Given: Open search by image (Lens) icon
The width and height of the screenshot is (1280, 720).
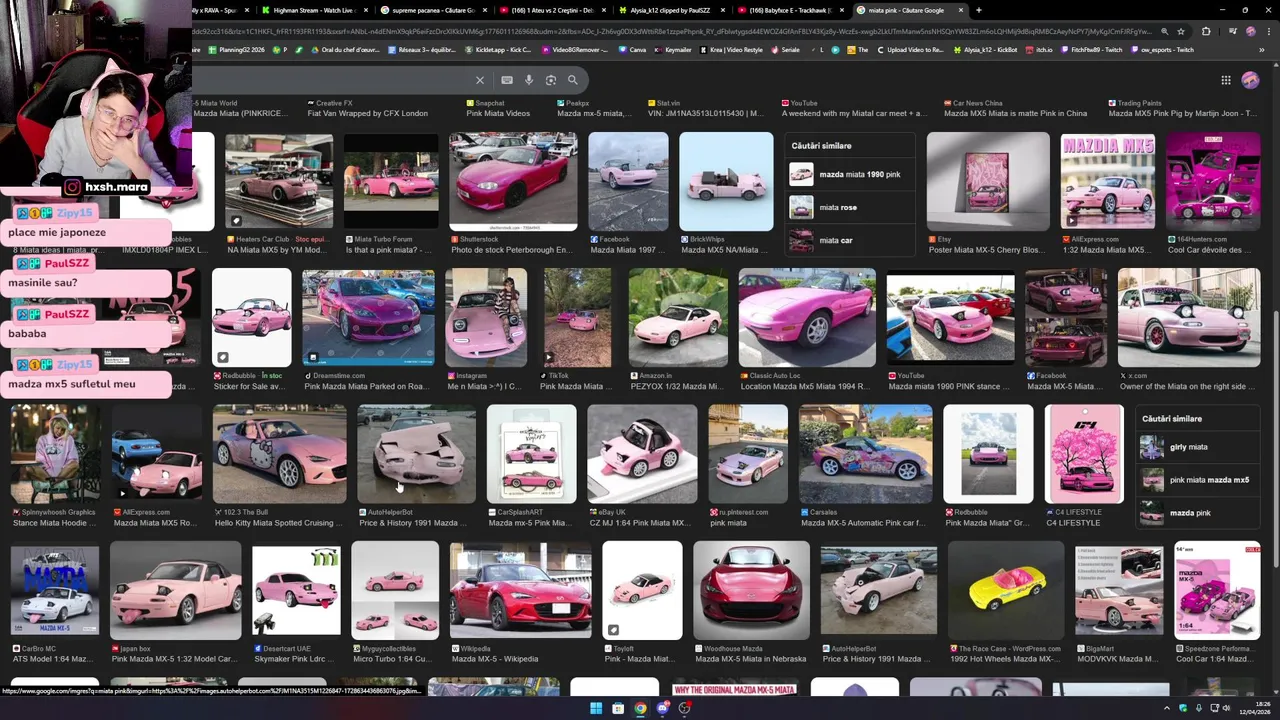Looking at the screenshot, I should 551,80.
